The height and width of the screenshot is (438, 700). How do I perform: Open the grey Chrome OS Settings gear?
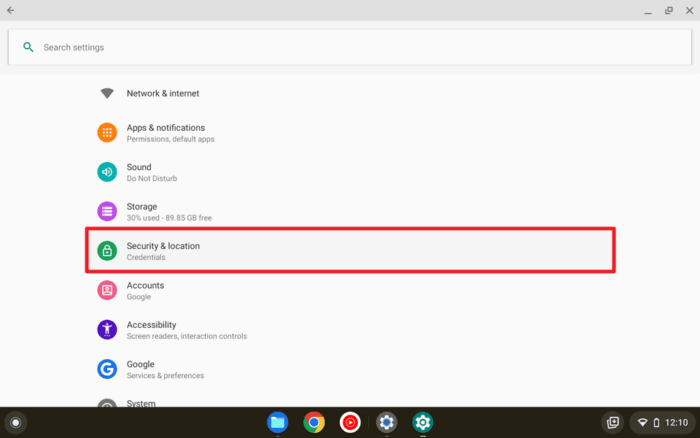387,422
